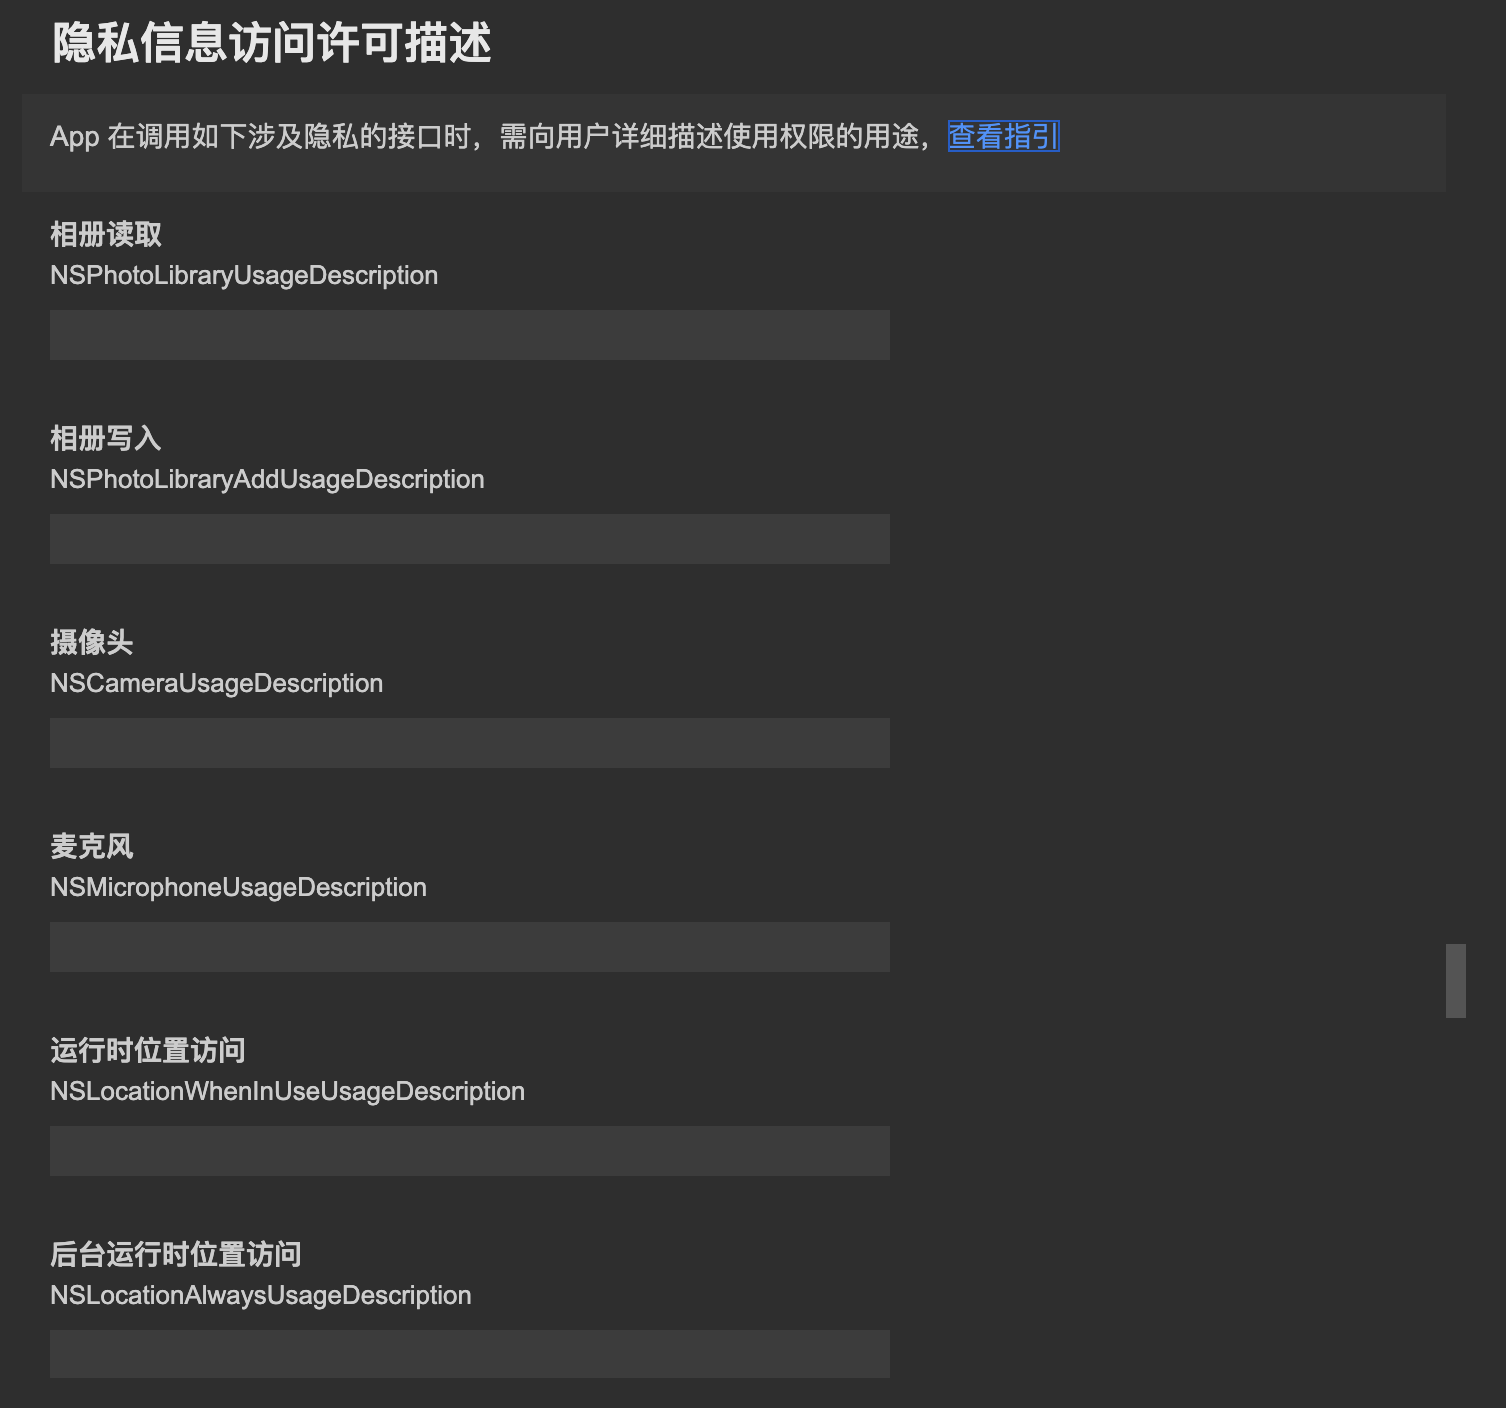This screenshot has height=1408, width=1506.
Task: Click the 运行时位置访问 label
Action: coord(148,1051)
